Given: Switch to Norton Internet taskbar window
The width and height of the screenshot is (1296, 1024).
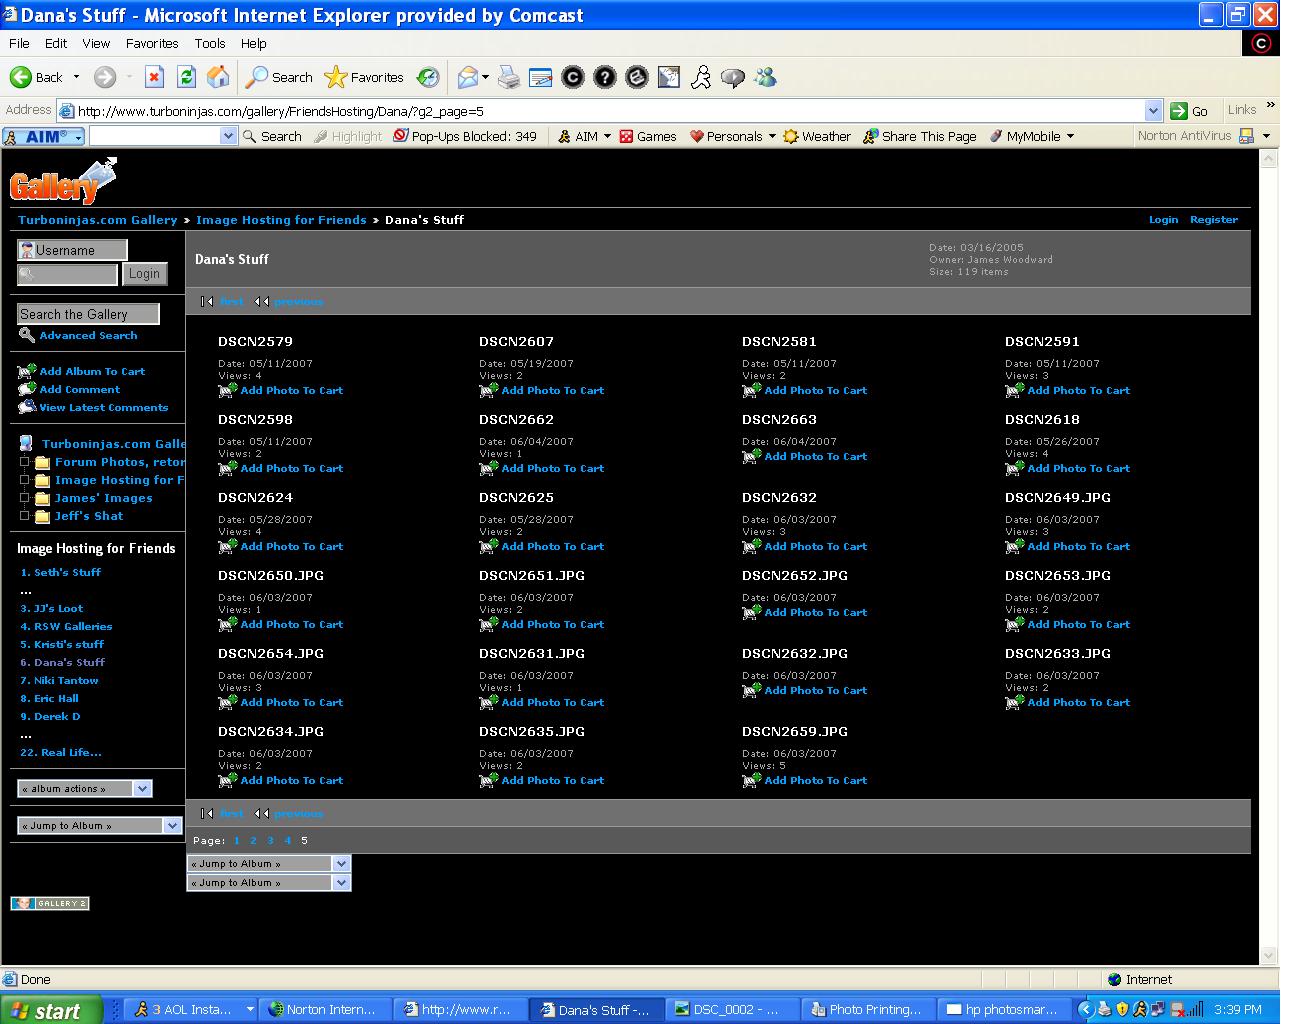Looking at the screenshot, I should [x=323, y=1009].
